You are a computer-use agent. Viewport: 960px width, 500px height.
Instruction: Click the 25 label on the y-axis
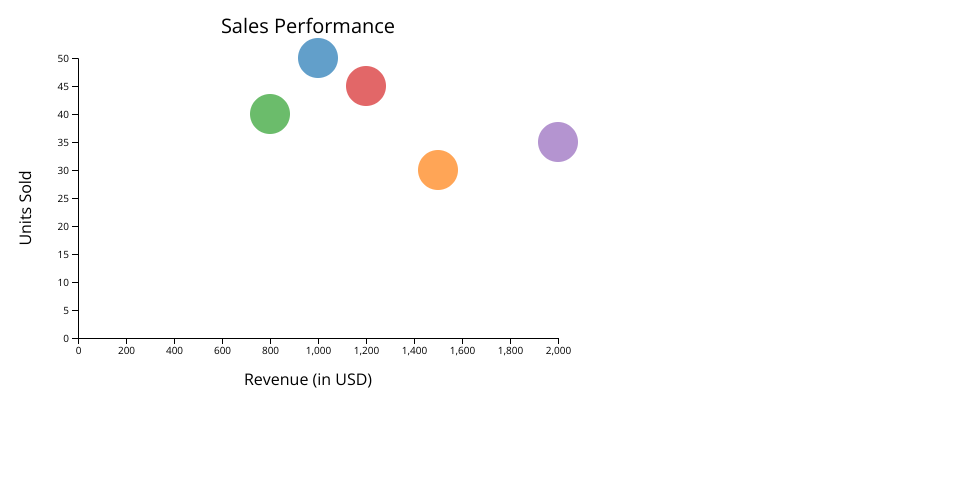[x=63, y=198]
